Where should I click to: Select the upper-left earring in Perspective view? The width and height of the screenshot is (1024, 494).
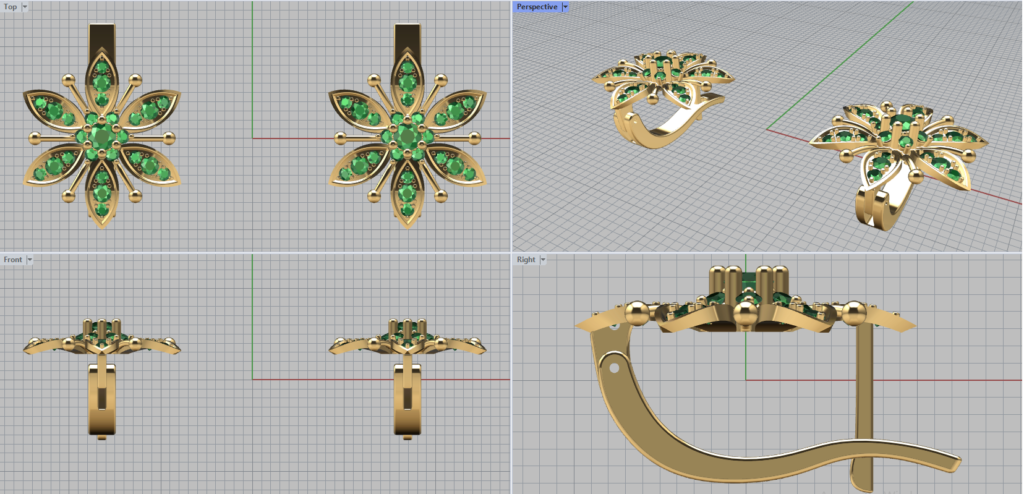pyautogui.click(x=664, y=100)
